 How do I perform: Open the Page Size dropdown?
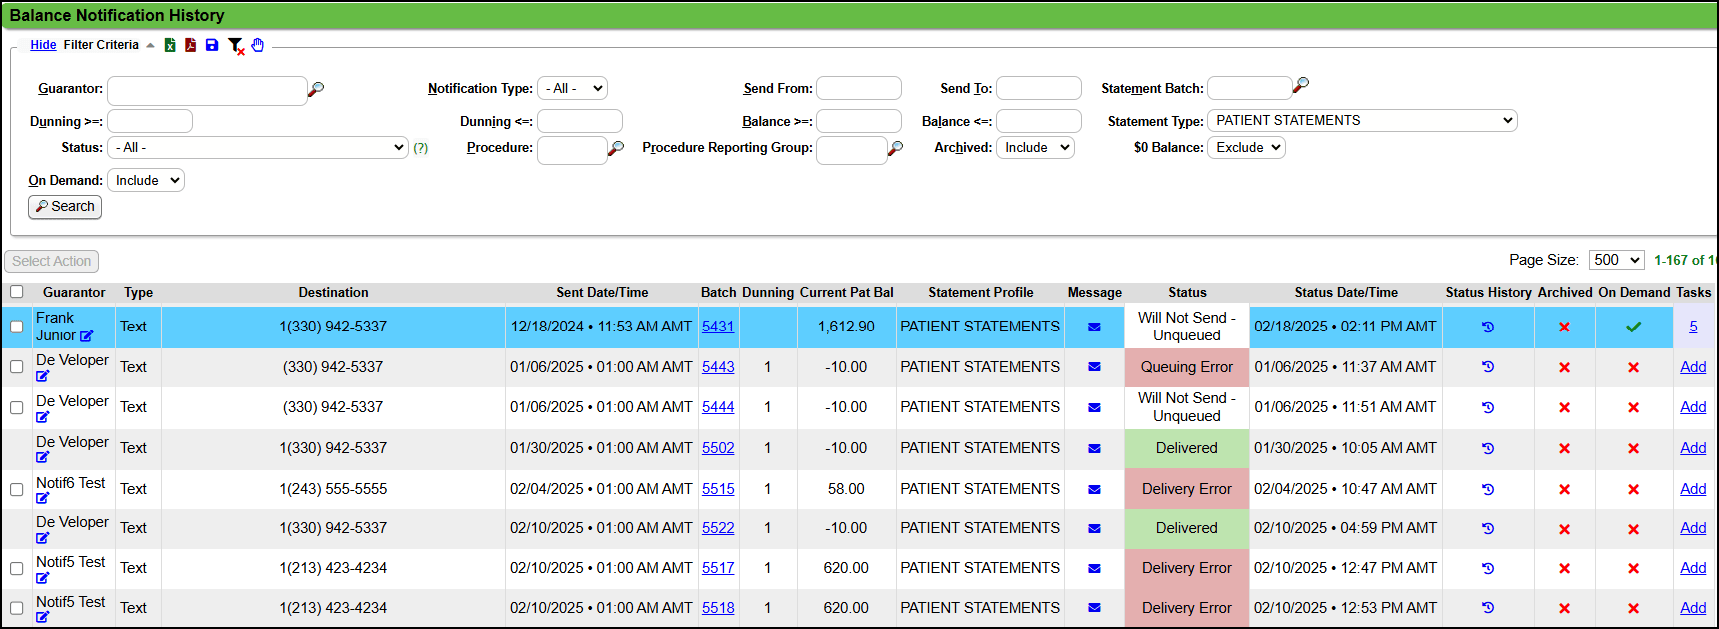(1616, 260)
